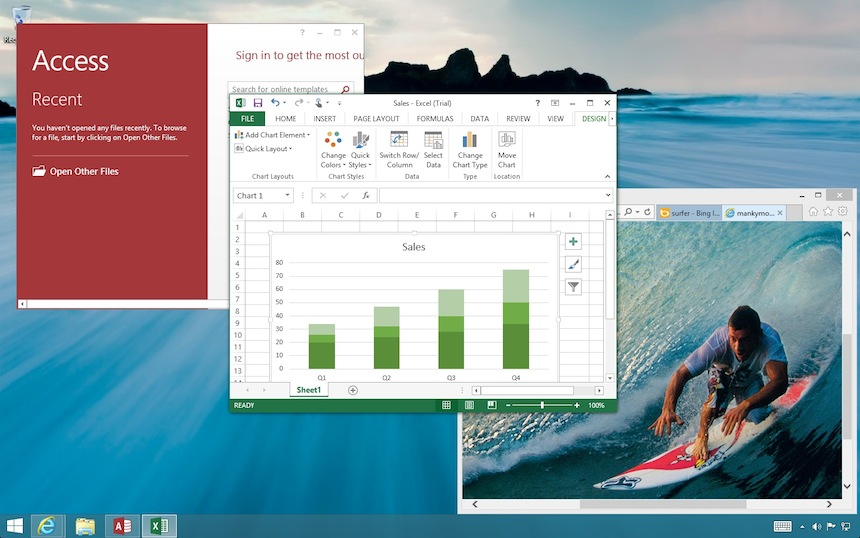The image size is (860, 538).
Task: Open Add Chart Element dropdown
Action: 272,135
